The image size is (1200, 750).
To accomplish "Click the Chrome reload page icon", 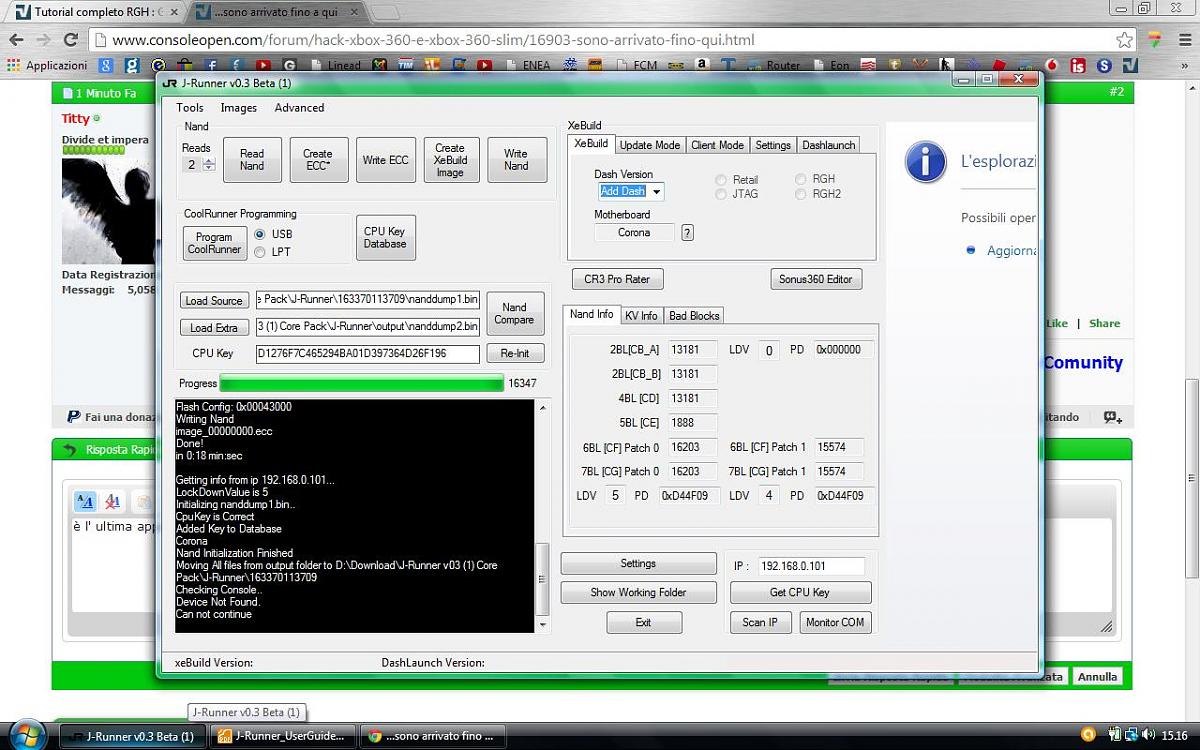I will point(70,40).
